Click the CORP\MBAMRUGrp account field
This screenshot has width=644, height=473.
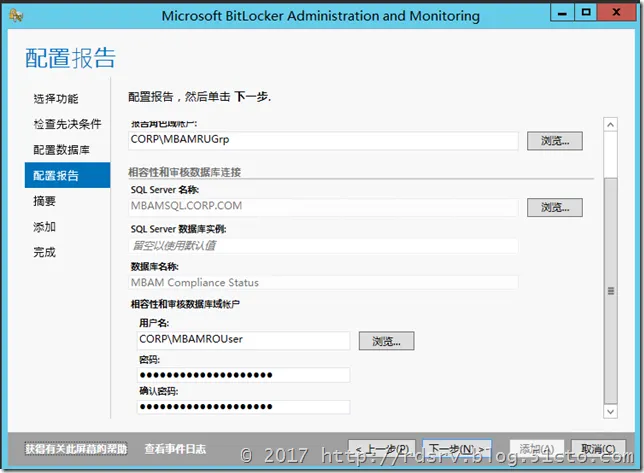tap(323, 140)
